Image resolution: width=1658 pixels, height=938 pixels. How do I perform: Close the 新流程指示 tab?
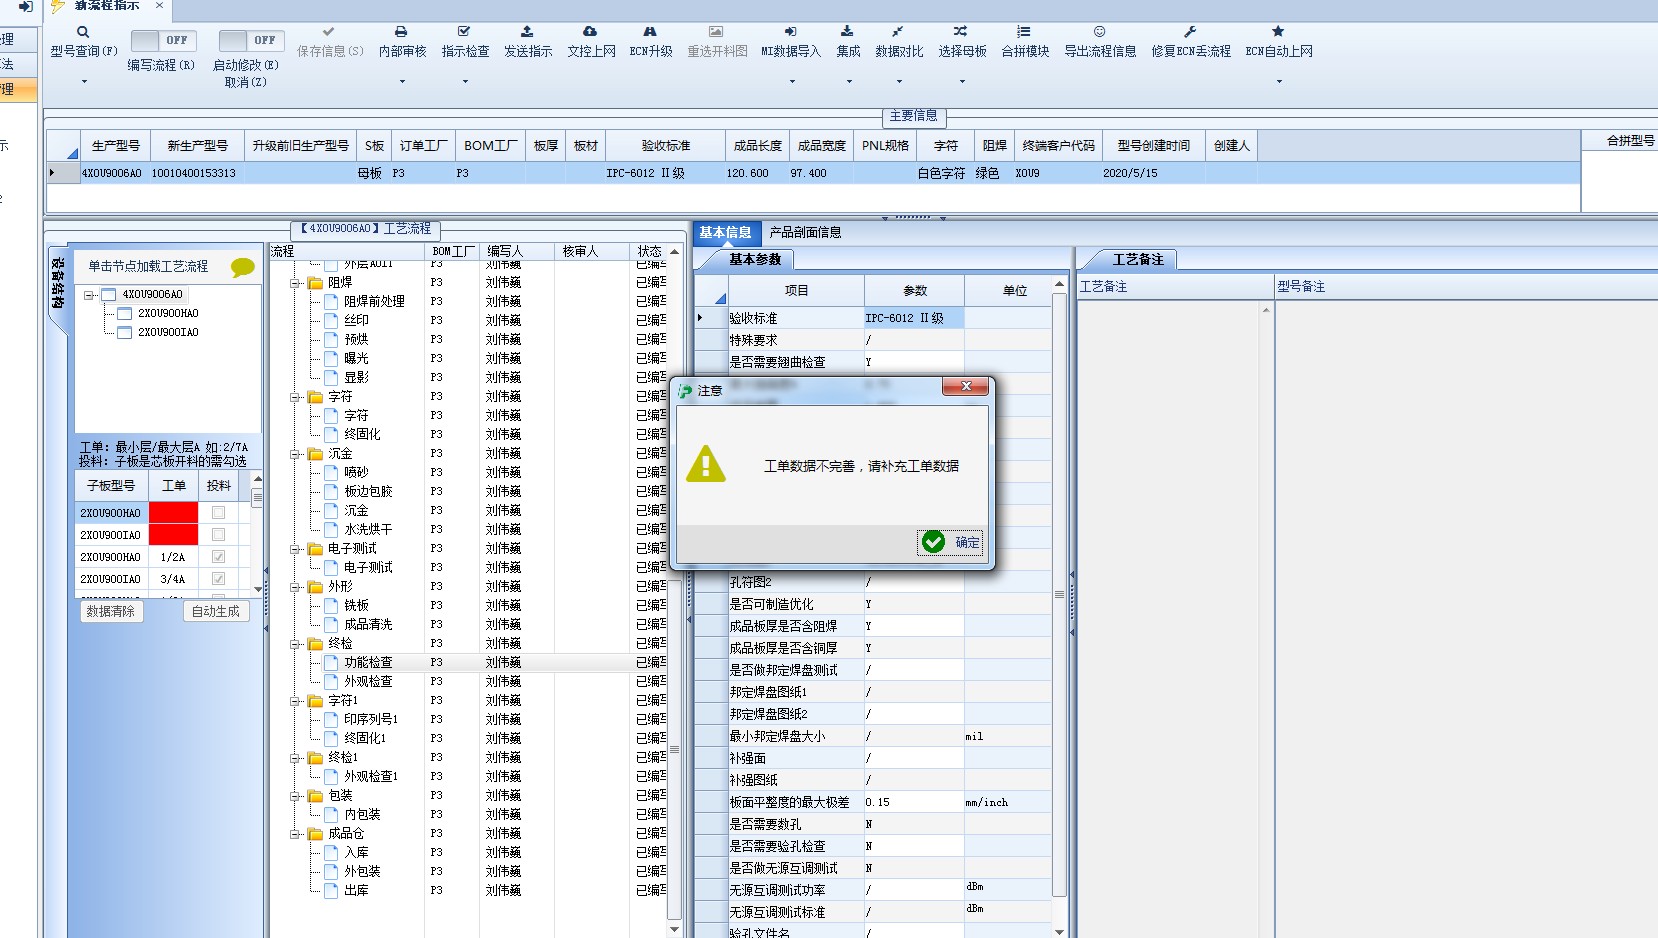(159, 5)
